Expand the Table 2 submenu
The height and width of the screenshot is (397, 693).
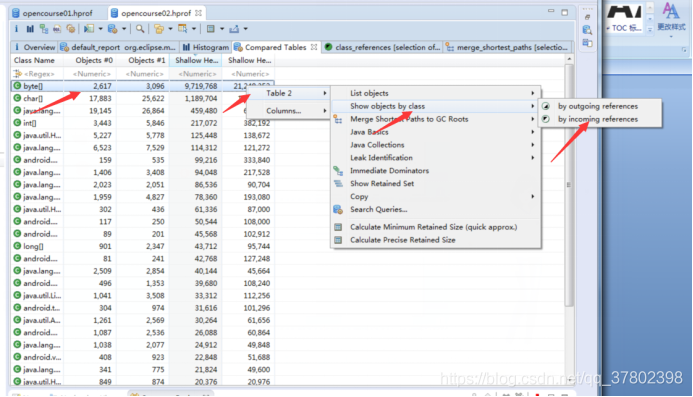[289, 93]
